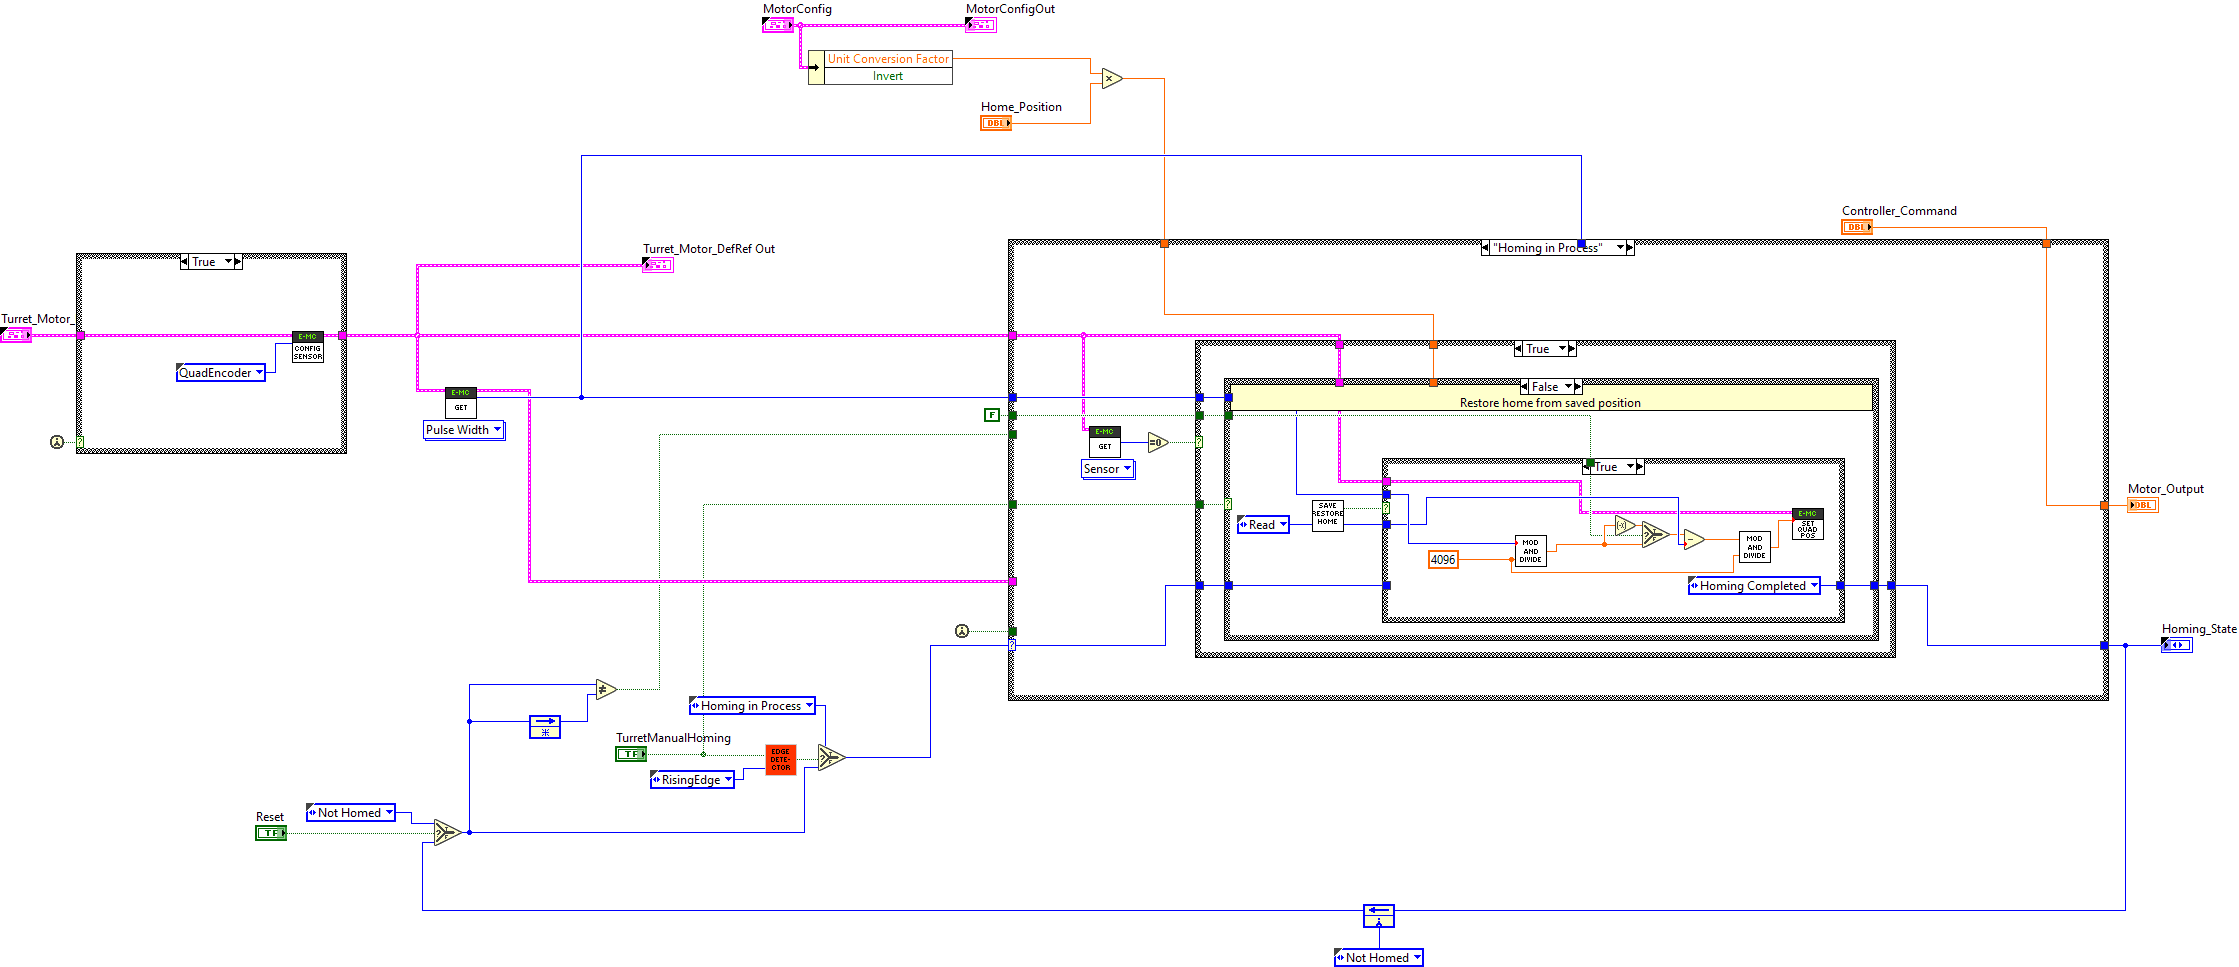Image resolution: width=2239 pixels, height=967 pixels.
Task: Click next-case arrow on "Homing in Process" structure
Action: point(1630,248)
